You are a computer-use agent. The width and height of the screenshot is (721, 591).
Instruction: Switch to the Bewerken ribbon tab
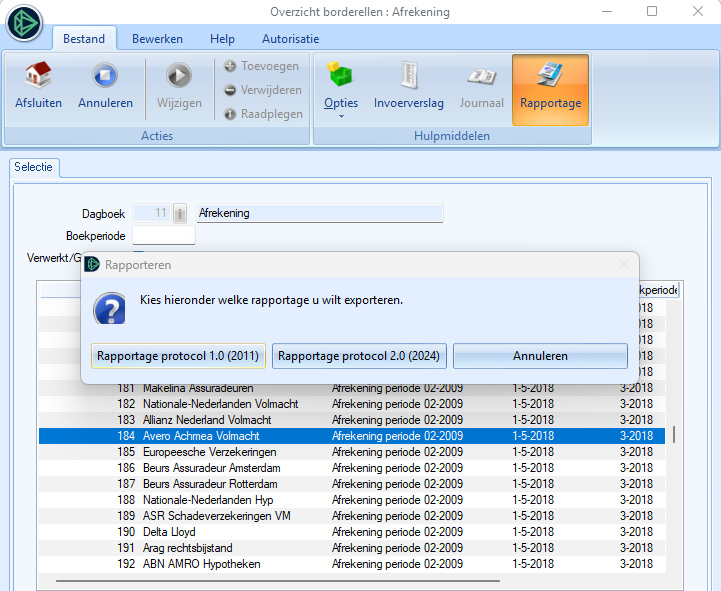pos(157,39)
